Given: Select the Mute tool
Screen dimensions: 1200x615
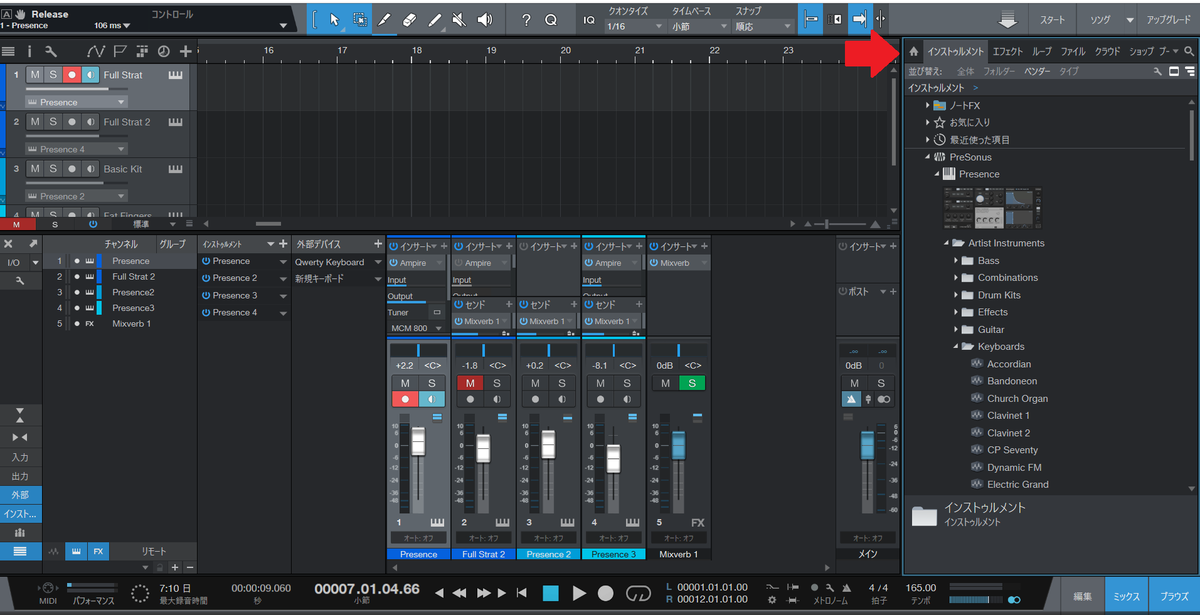Looking at the screenshot, I should [x=459, y=19].
